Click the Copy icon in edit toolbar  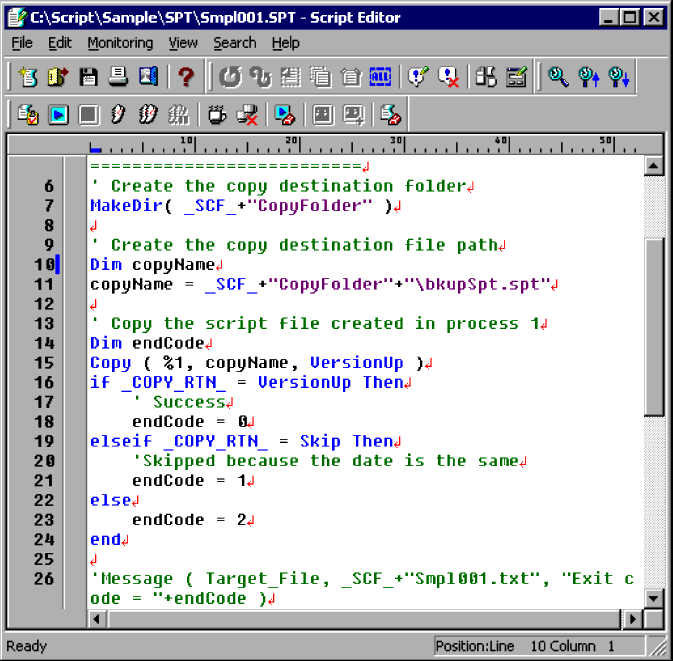click(x=320, y=77)
